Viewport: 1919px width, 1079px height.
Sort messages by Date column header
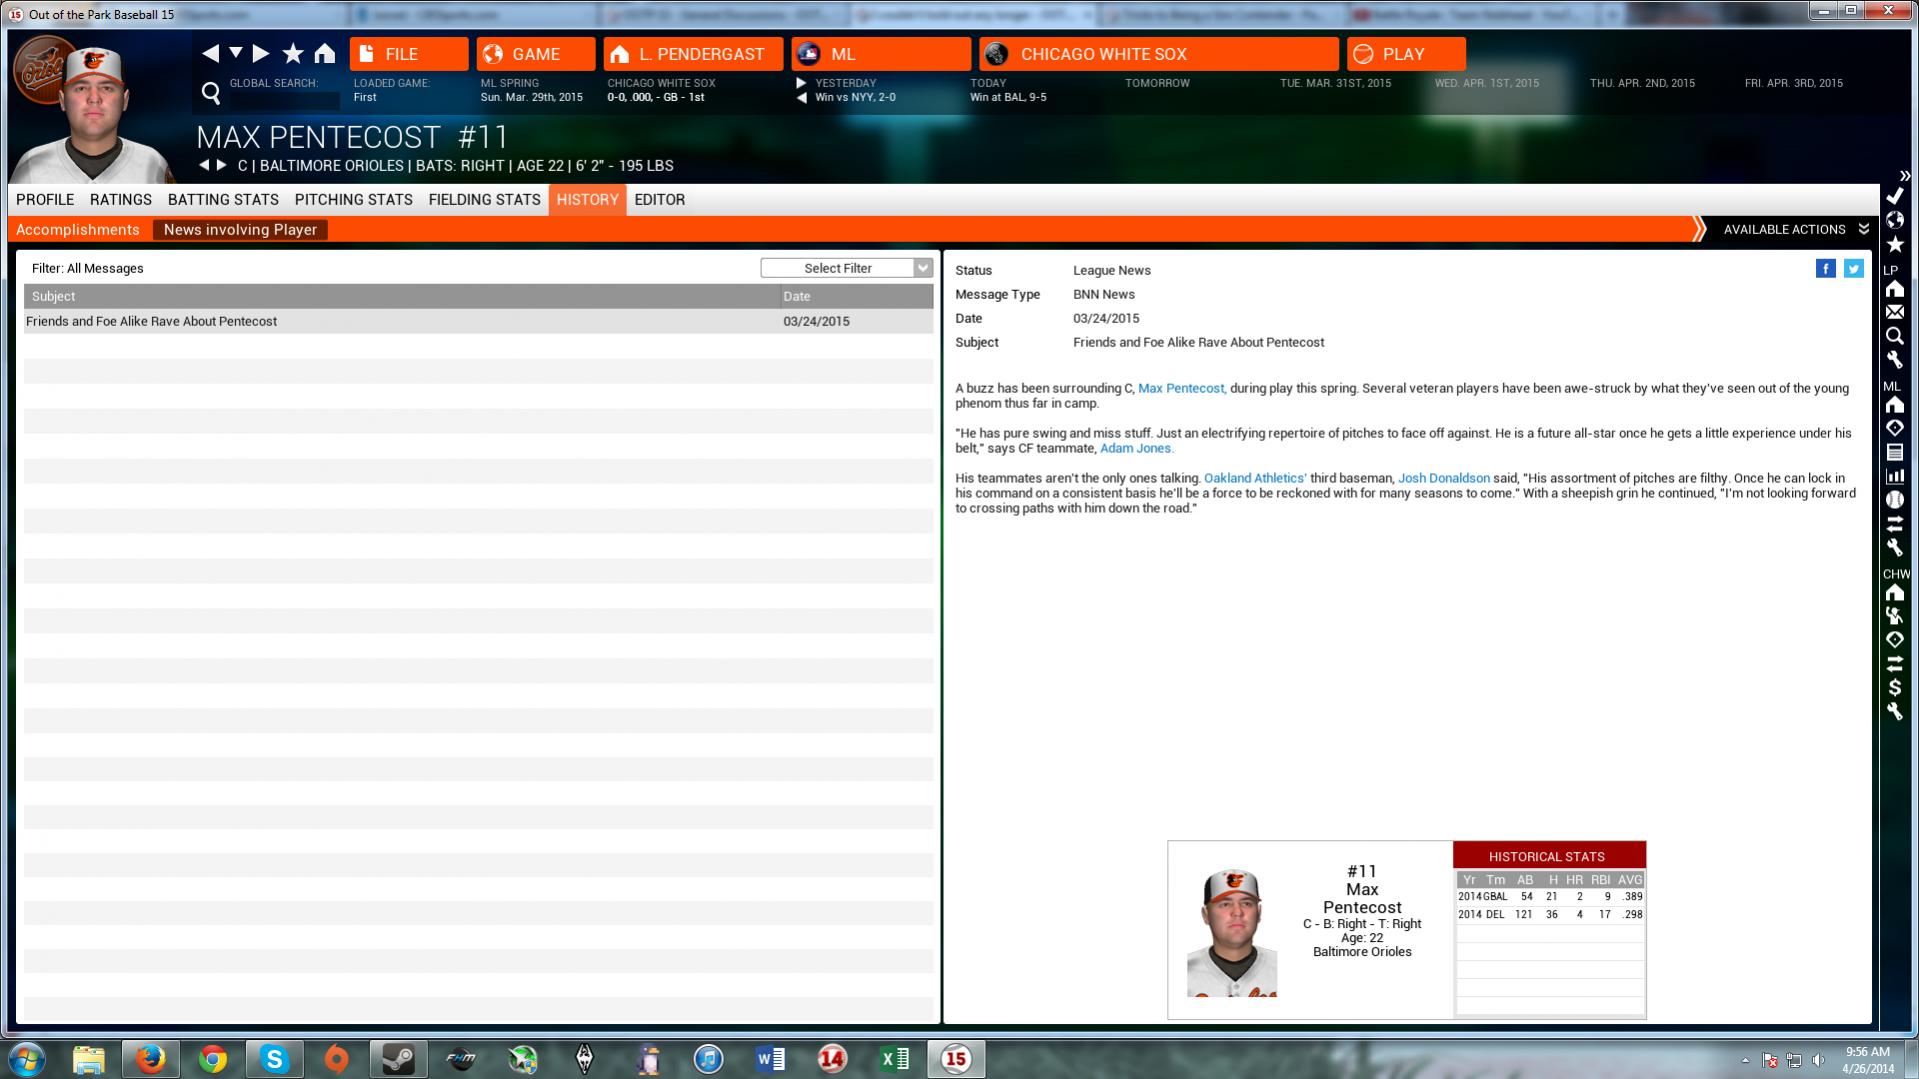[x=857, y=296]
